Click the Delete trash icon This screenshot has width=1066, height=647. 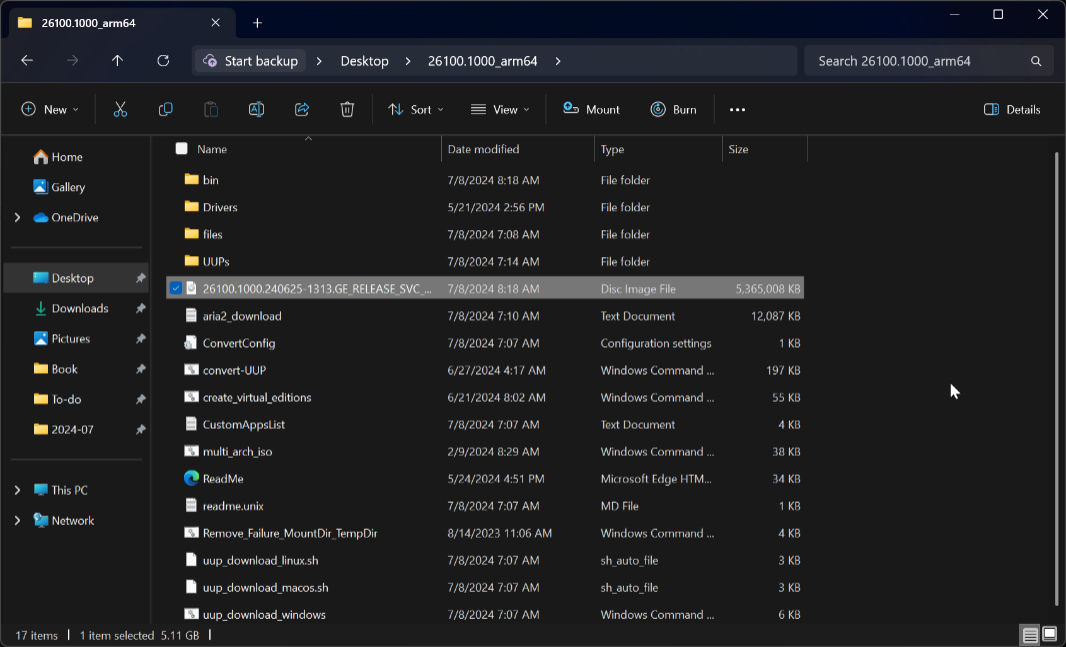pyautogui.click(x=347, y=109)
